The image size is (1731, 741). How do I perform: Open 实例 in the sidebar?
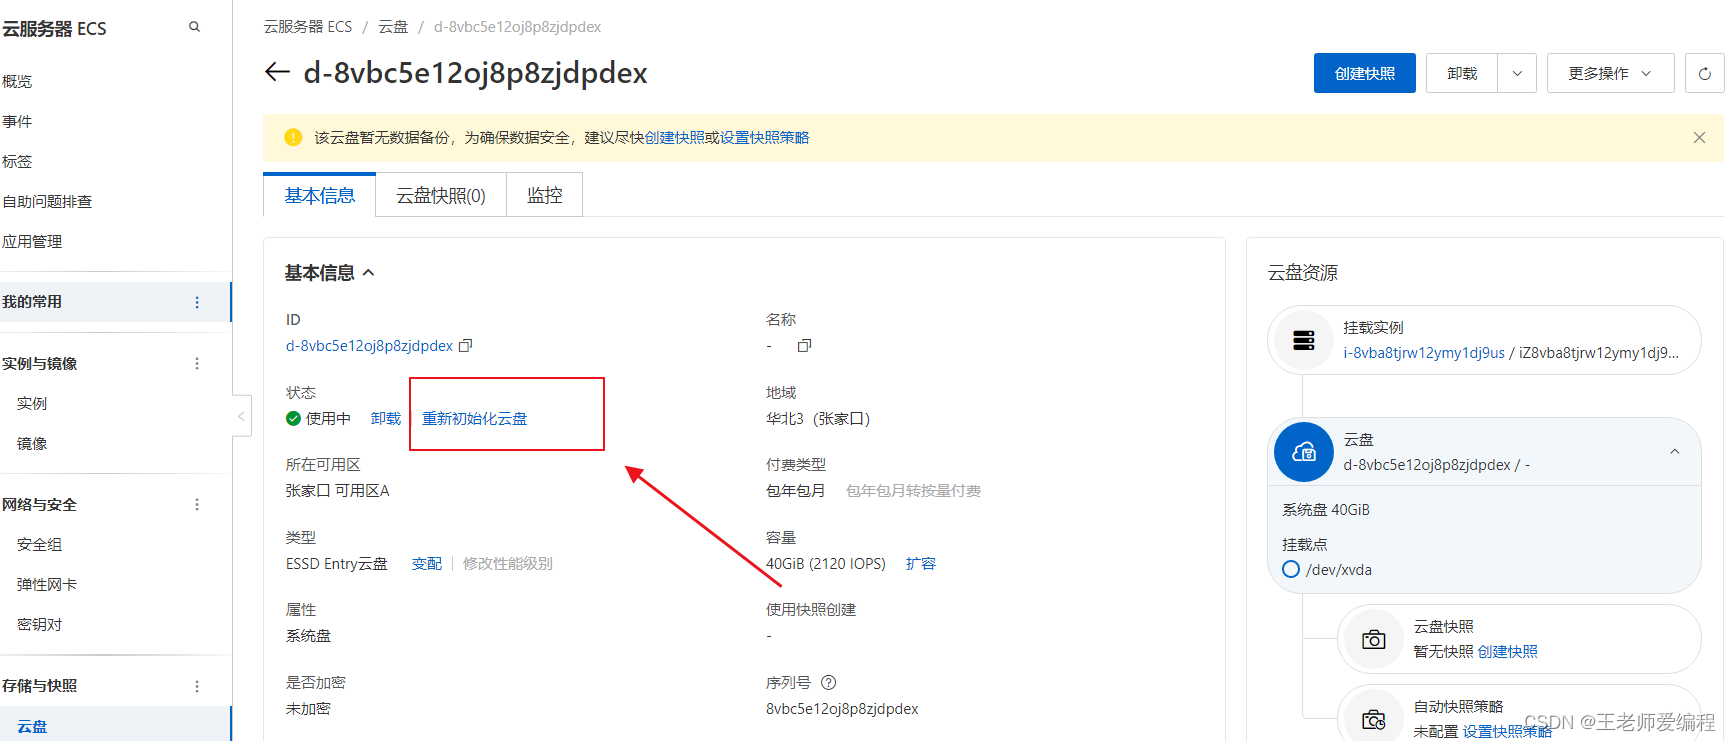[x=32, y=404]
